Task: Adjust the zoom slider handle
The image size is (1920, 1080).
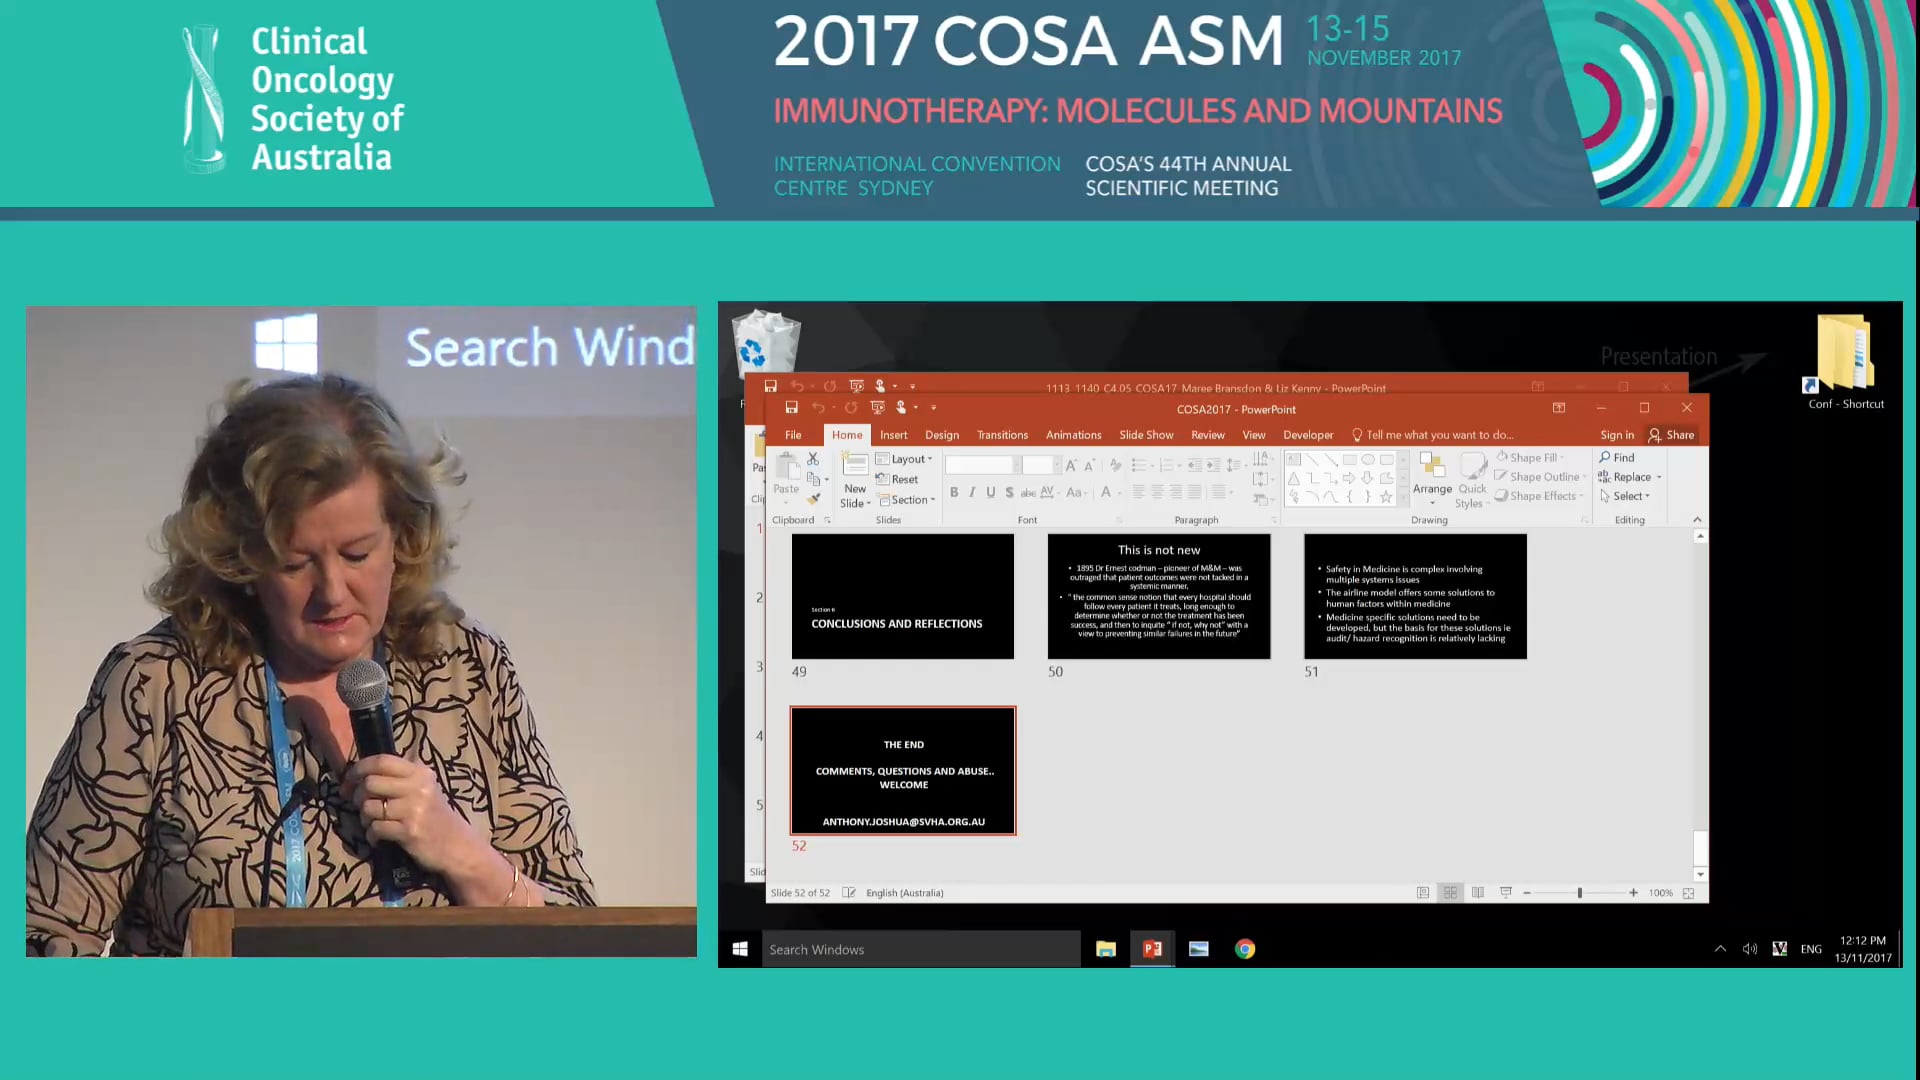Action: pos(1580,893)
